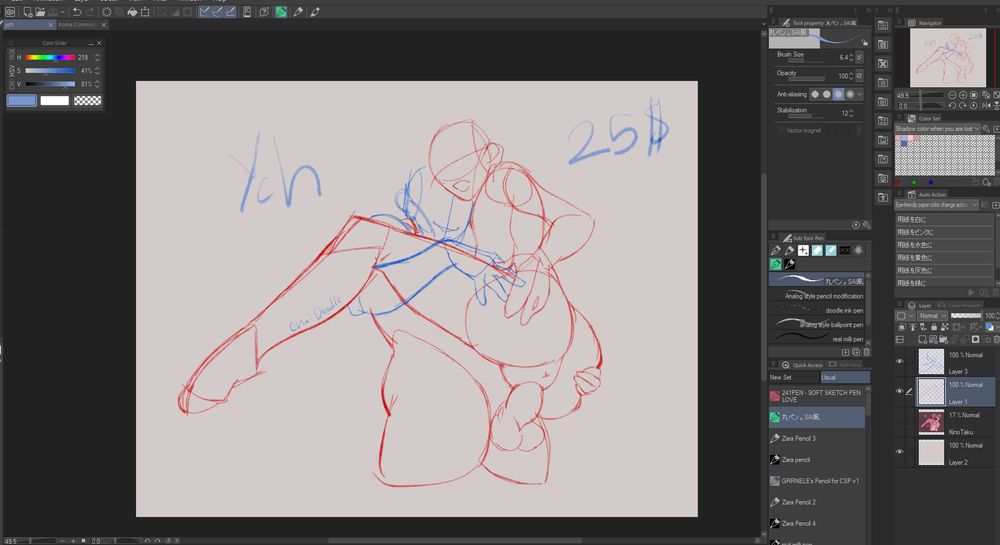Toggle visibility eye of Layer 1
The height and width of the screenshot is (545, 1000).
coord(900,391)
